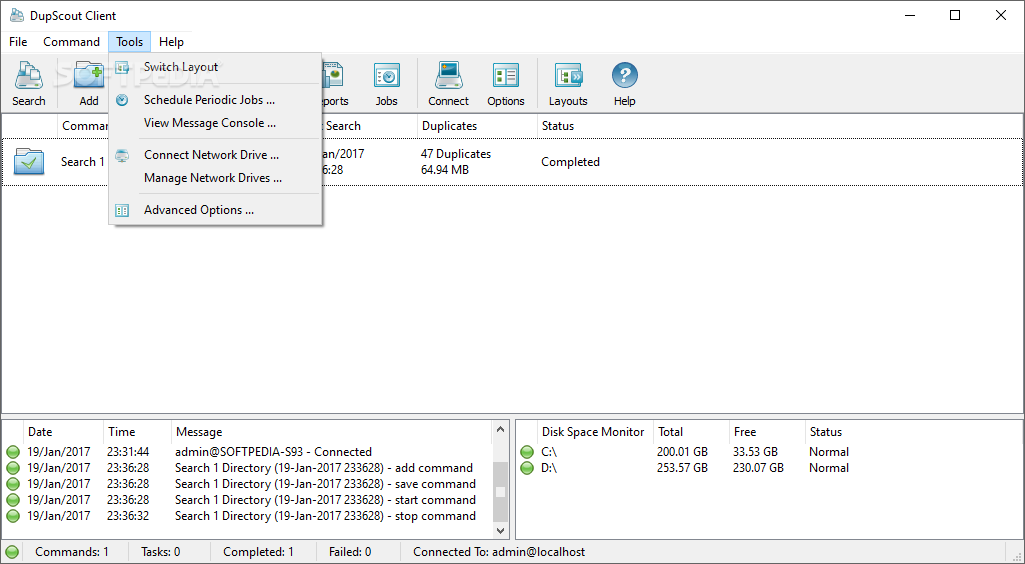Click green icon of the Connected message
The width and height of the screenshot is (1025, 564).
[x=12, y=452]
